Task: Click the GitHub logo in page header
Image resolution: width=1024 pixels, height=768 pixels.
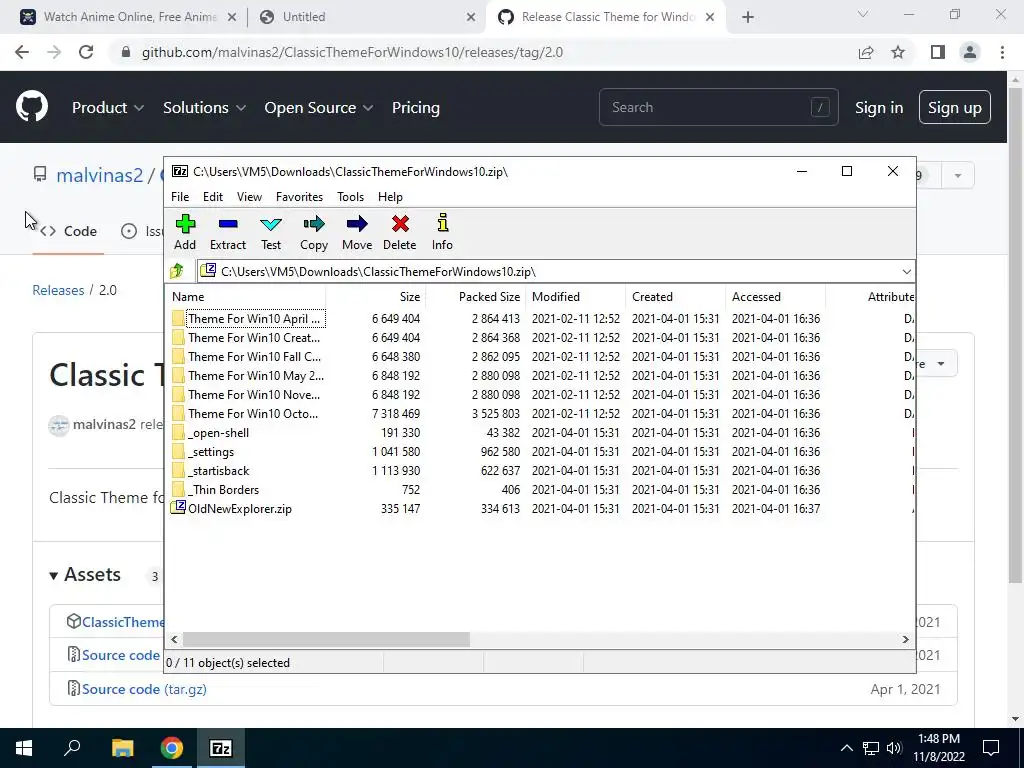Action: (x=32, y=107)
